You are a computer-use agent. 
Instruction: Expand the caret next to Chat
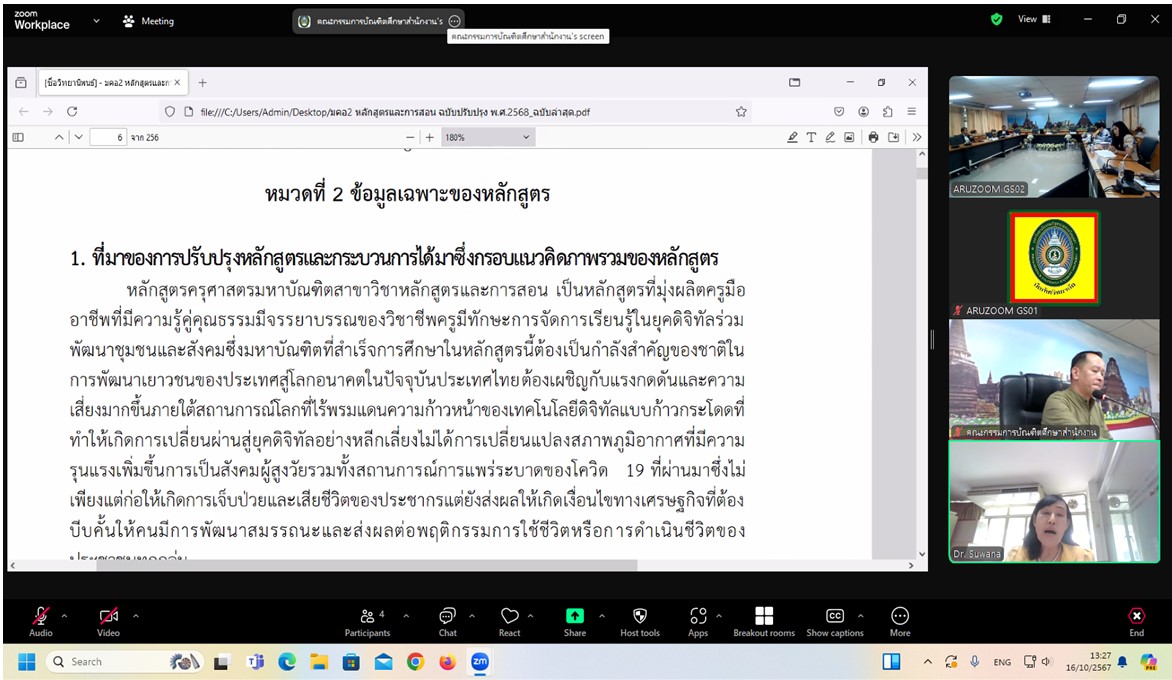click(x=472, y=616)
